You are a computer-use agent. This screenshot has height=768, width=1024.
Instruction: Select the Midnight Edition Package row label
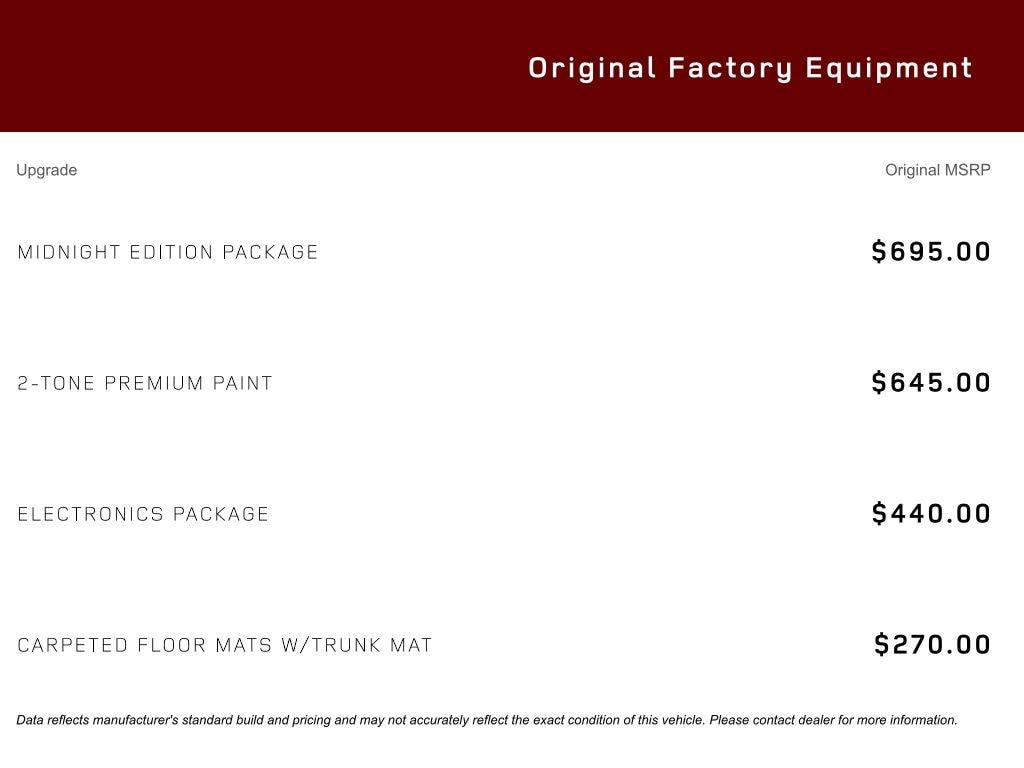(x=168, y=252)
